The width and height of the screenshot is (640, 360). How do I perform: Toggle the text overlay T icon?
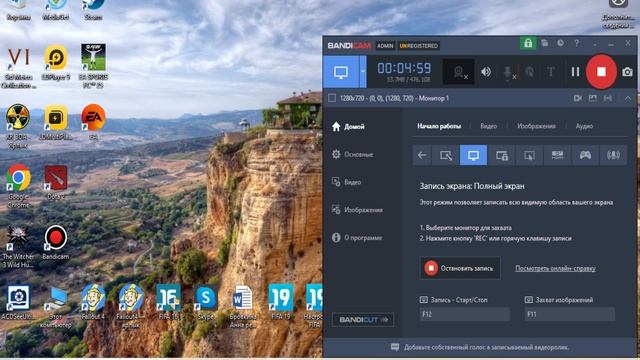550,72
